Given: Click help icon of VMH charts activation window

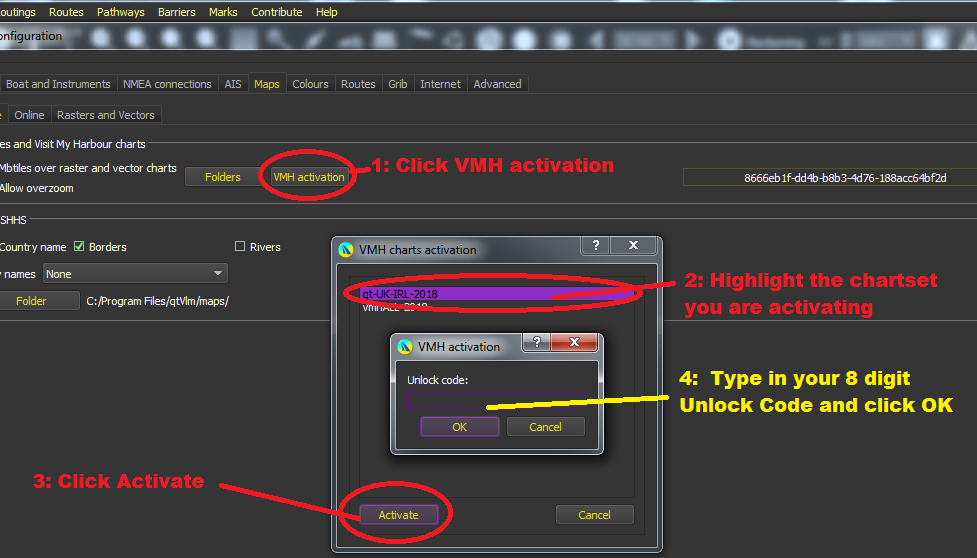Looking at the screenshot, I should (596, 247).
